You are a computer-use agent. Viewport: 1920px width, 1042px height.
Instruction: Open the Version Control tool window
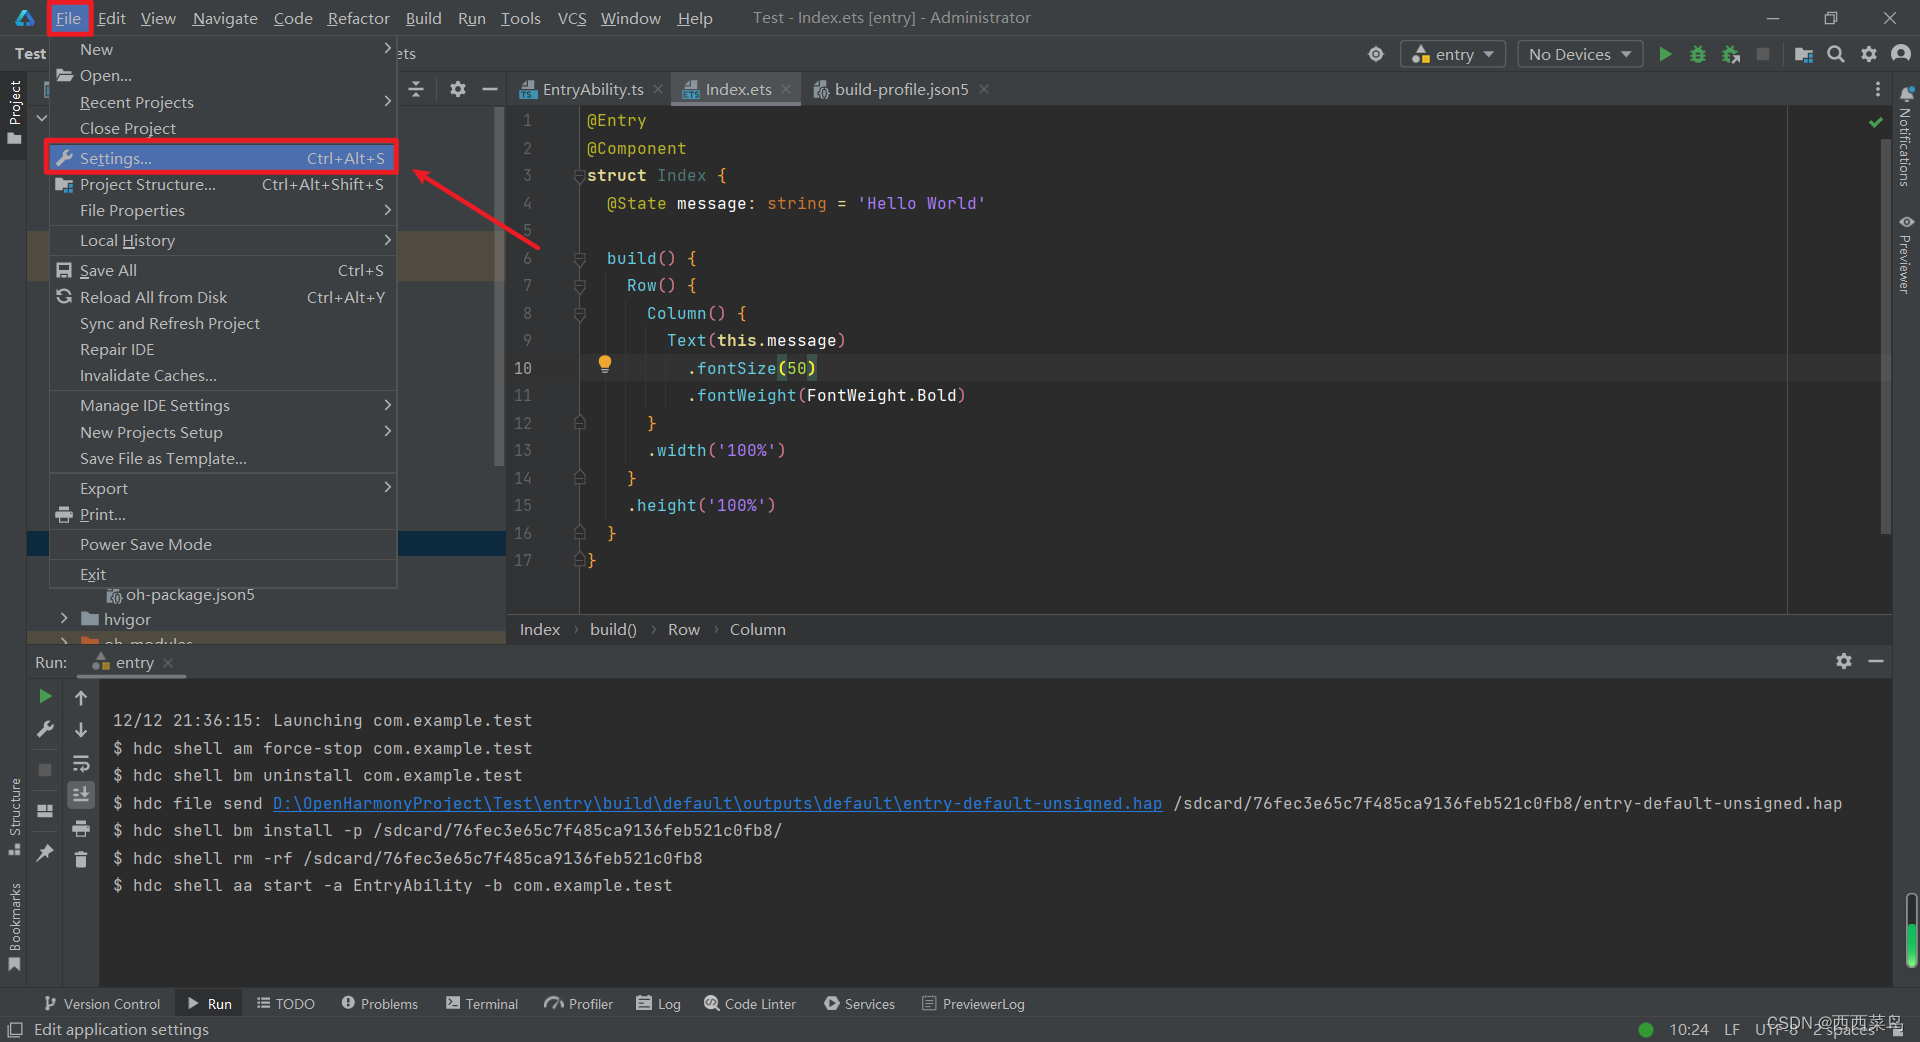101,1003
